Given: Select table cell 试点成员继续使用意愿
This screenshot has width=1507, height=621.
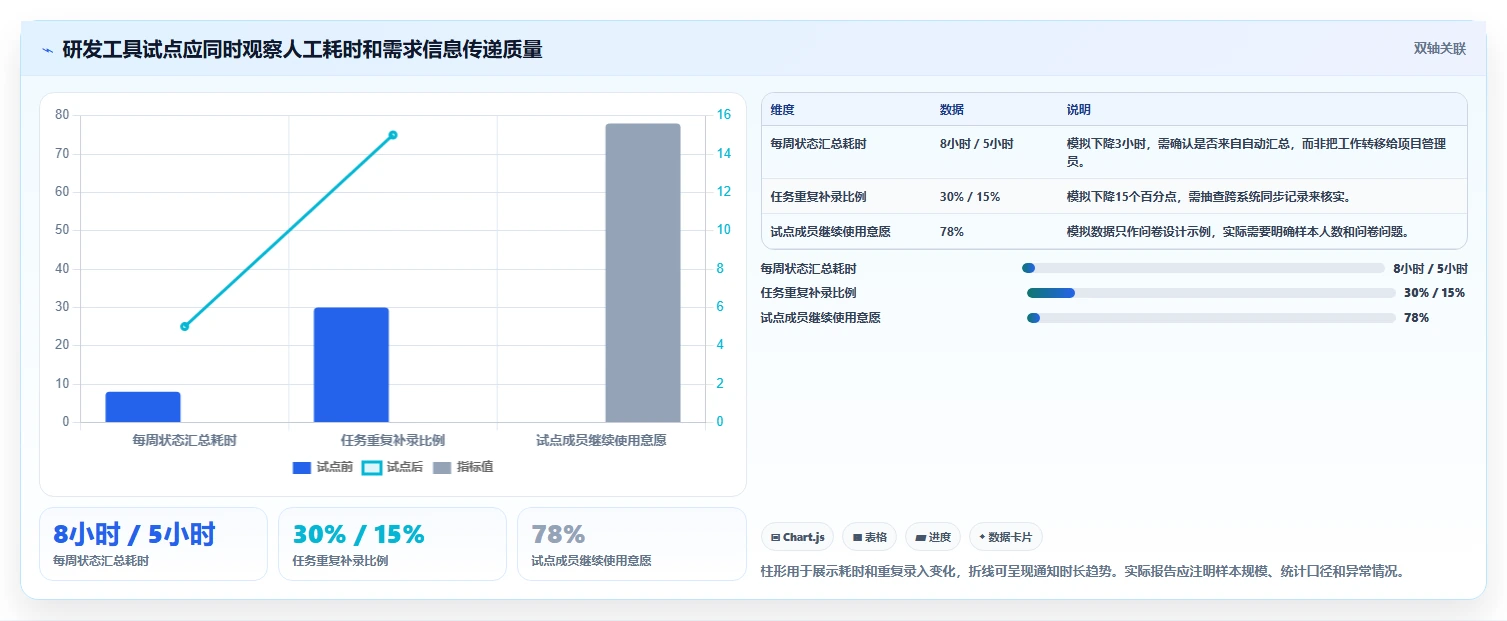Looking at the screenshot, I should [830, 232].
